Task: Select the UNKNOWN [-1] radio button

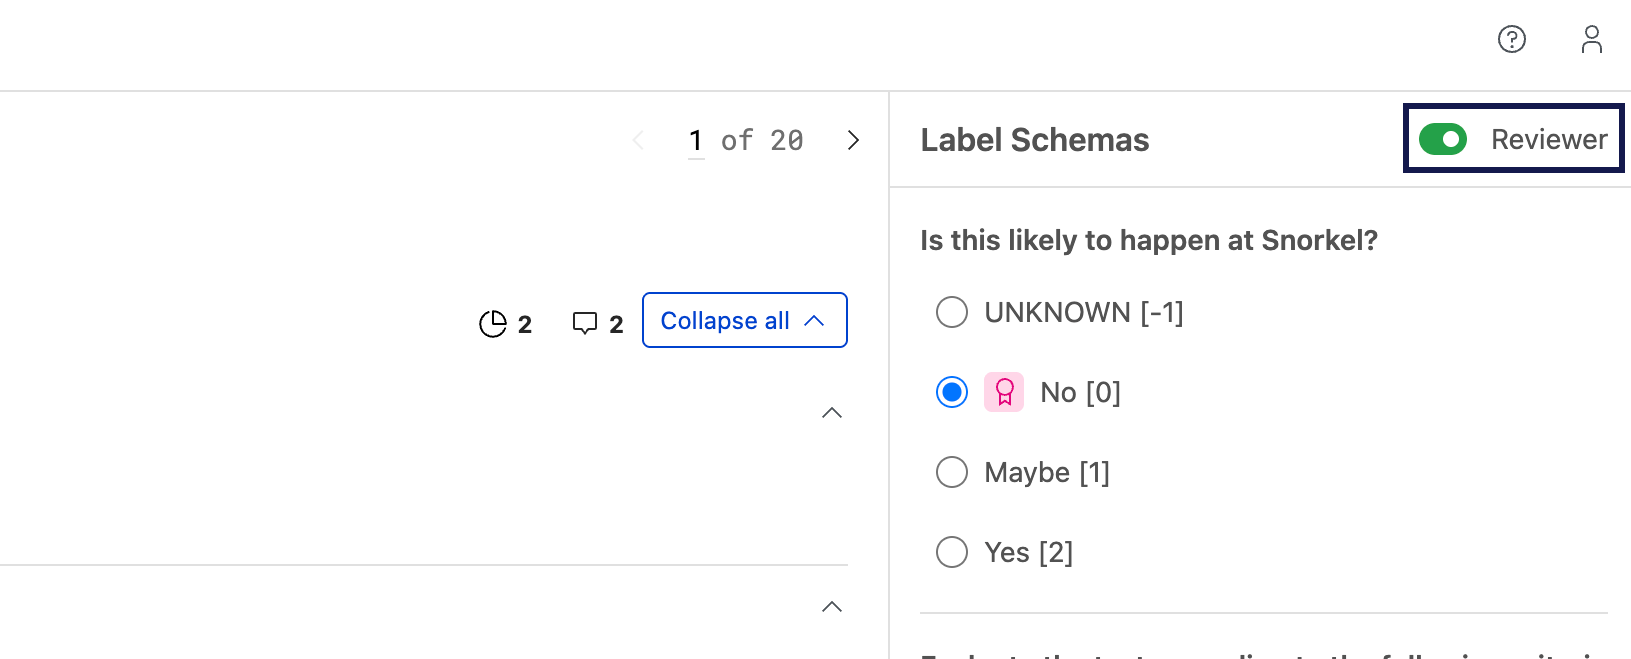Action: pyautogui.click(x=951, y=312)
